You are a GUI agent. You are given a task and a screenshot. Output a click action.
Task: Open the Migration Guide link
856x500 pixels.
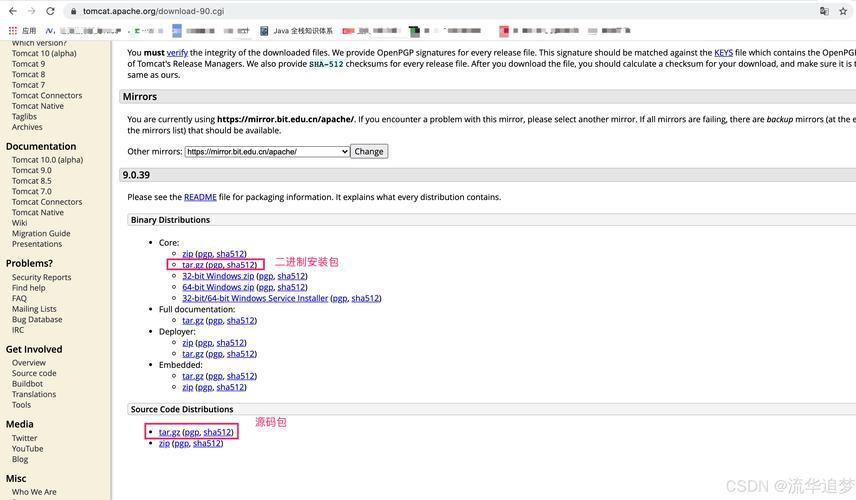click(41, 233)
